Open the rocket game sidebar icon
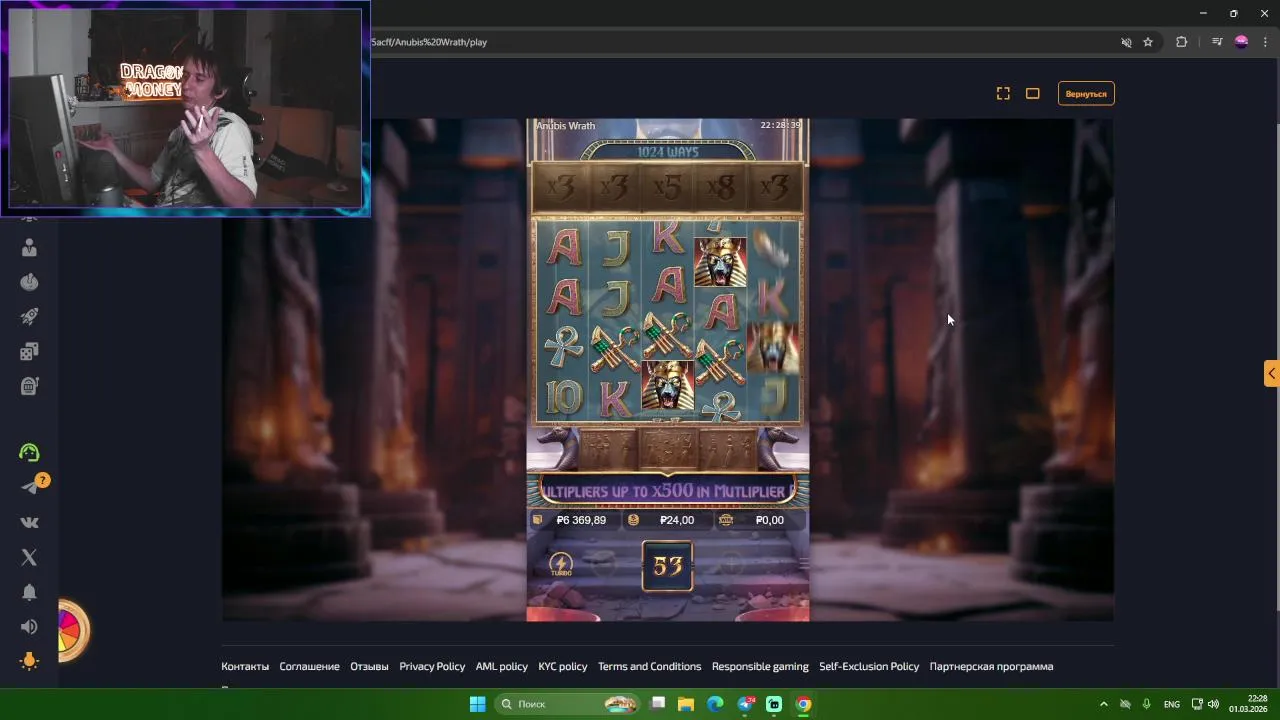This screenshot has width=1280, height=720. click(x=29, y=316)
